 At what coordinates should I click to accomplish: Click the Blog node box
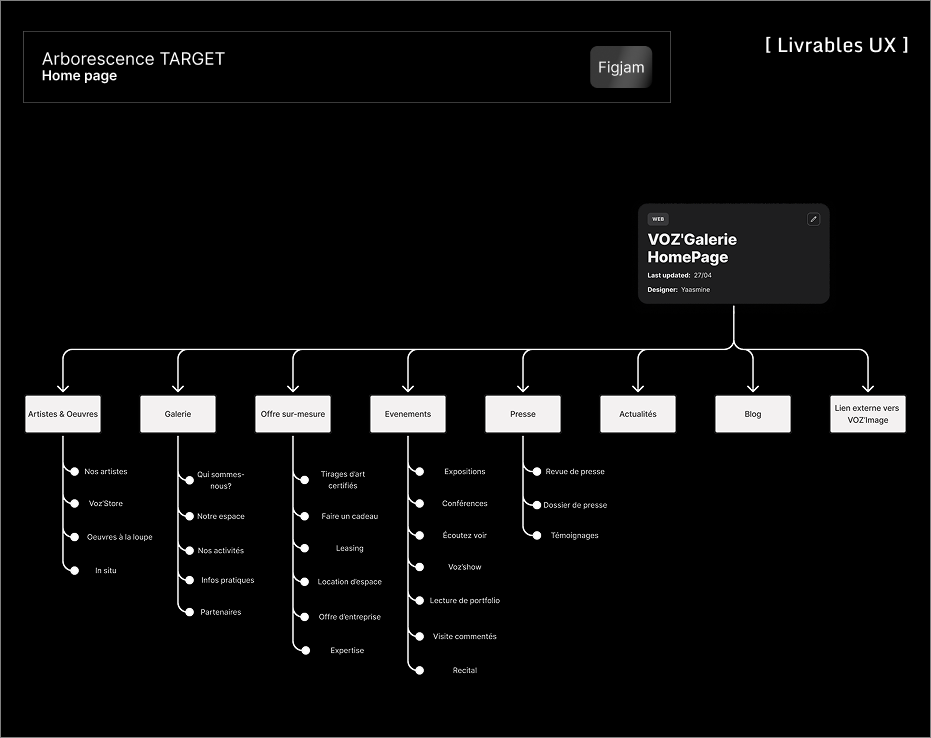(x=753, y=414)
